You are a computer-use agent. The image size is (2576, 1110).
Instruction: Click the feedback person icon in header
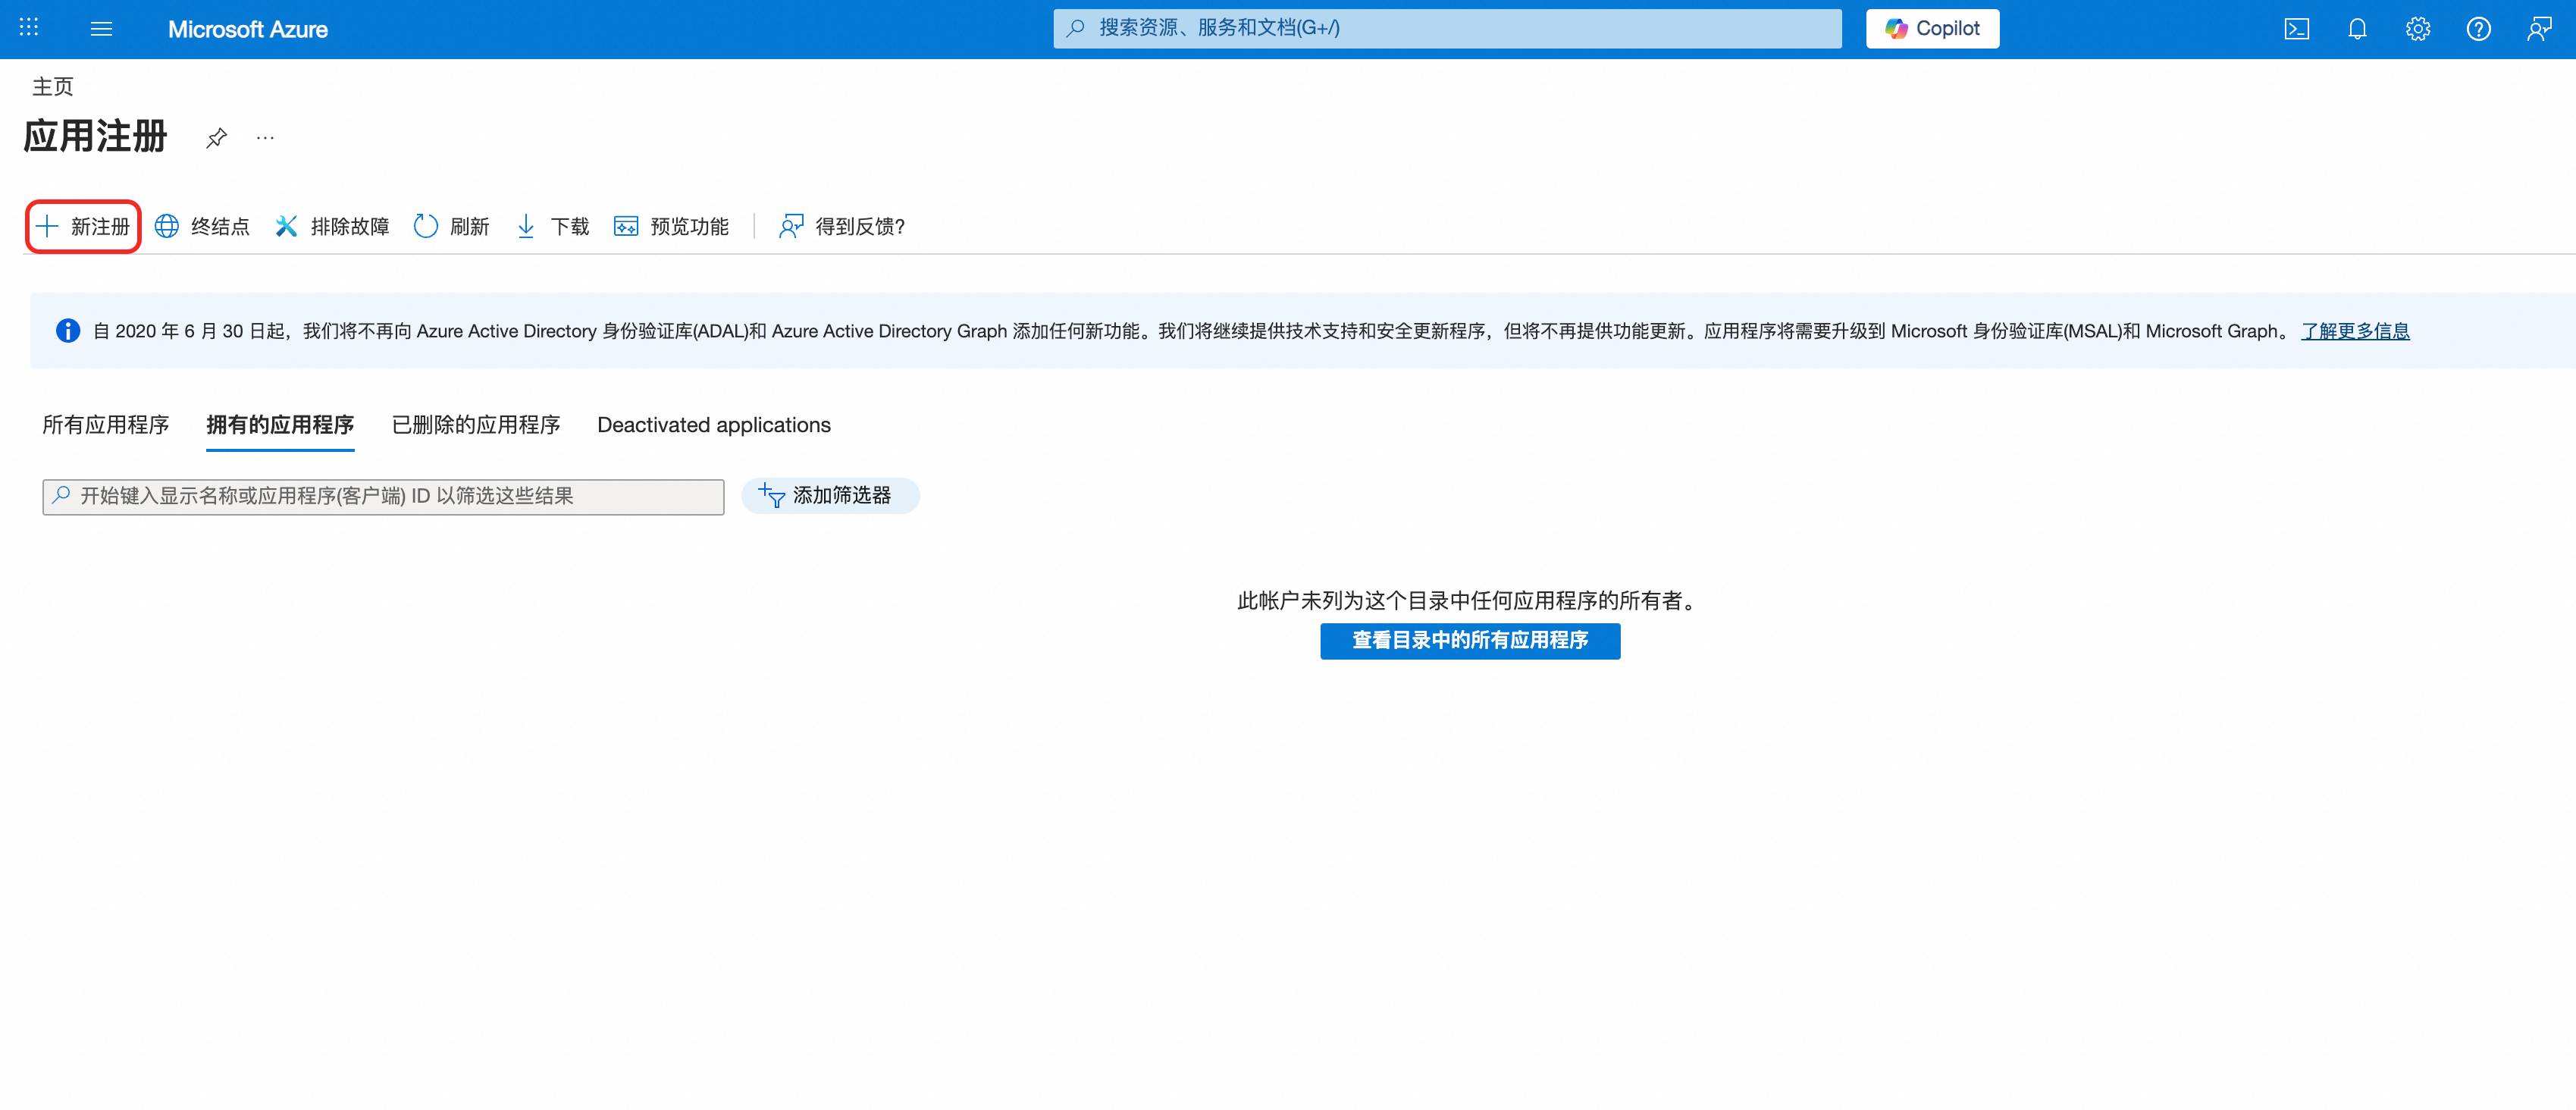[x=2538, y=29]
